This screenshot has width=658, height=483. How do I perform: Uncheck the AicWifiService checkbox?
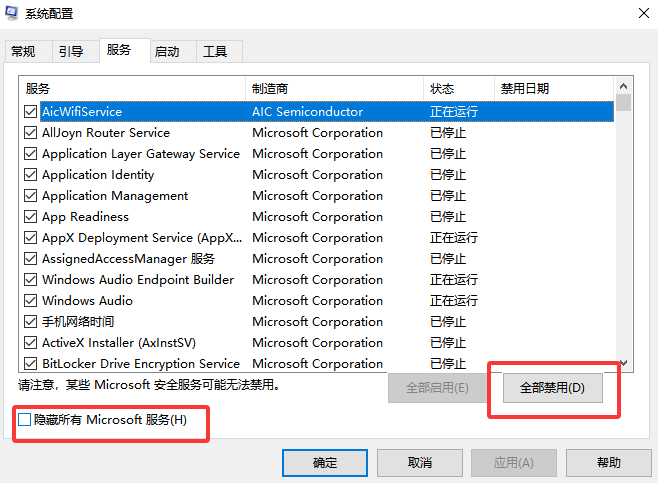click(x=30, y=112)
